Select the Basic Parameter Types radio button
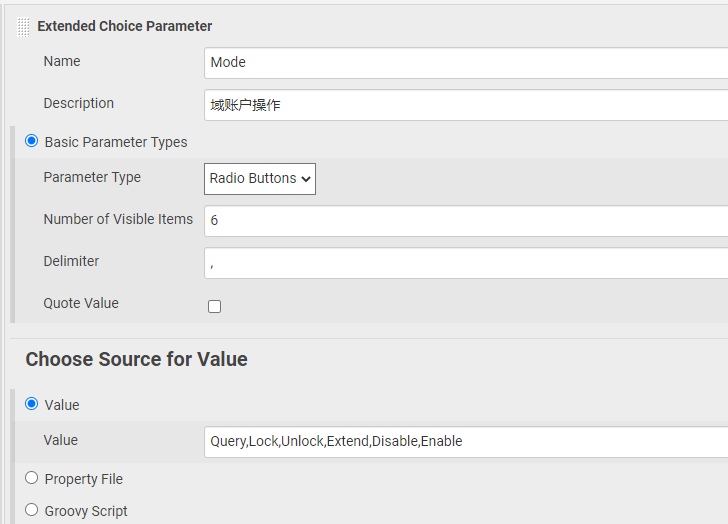Screen dimensions: 728x524 point(32,141)
